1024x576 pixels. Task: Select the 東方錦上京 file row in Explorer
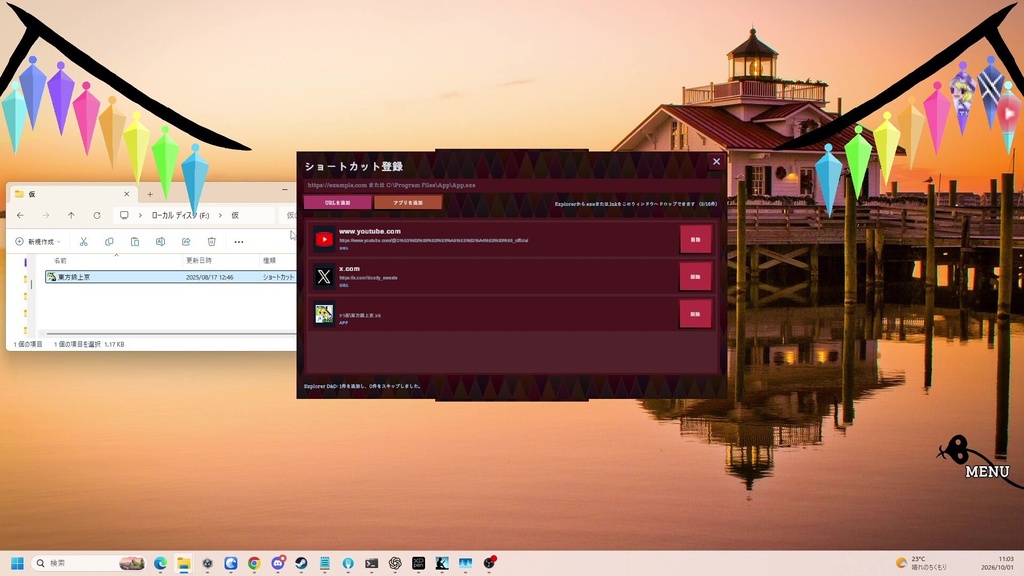click(x=171, y=277)
